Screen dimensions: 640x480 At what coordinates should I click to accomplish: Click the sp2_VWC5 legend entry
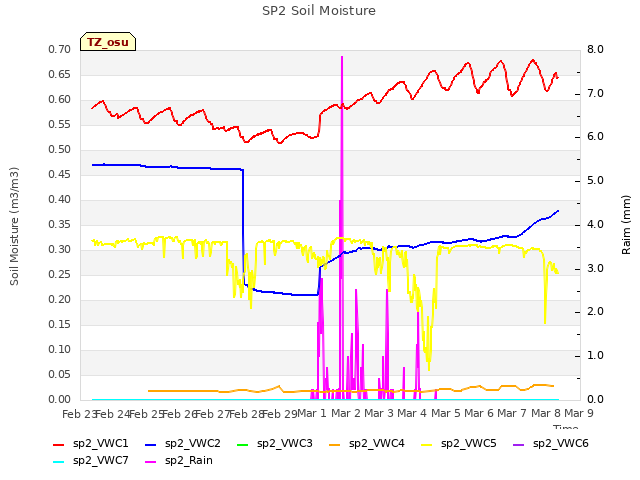[459, 443]
